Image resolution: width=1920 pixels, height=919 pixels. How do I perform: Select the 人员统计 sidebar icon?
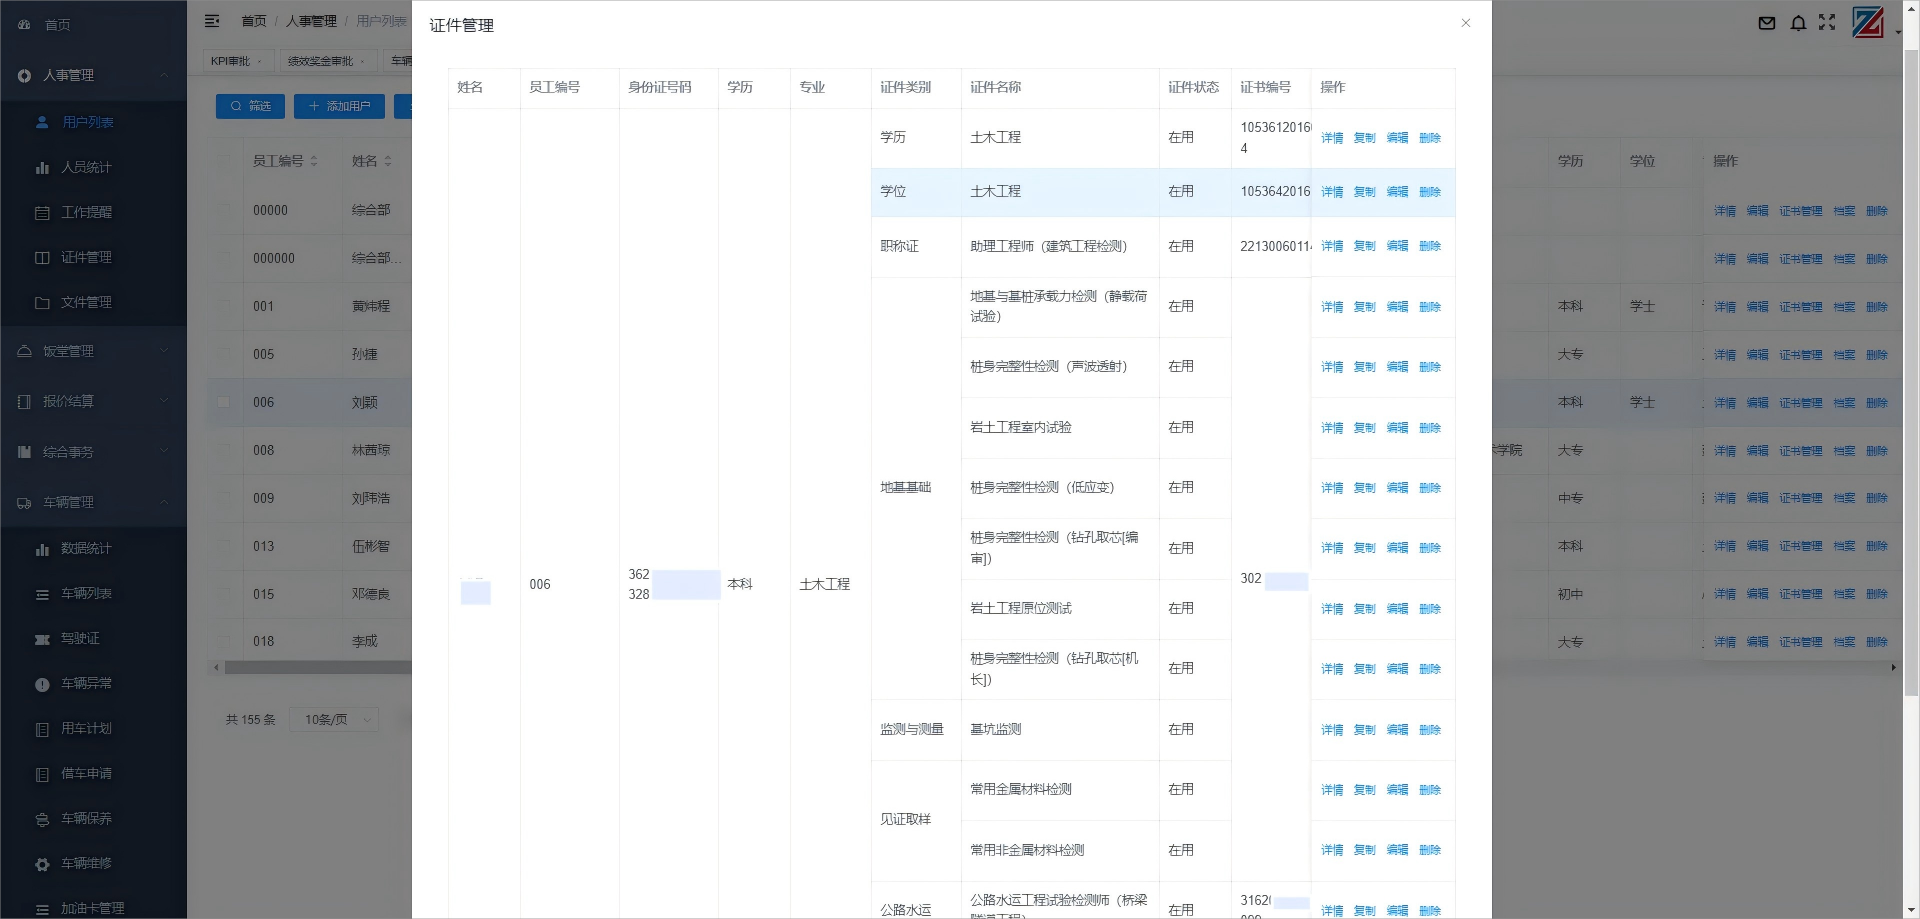tap(41, 167)
